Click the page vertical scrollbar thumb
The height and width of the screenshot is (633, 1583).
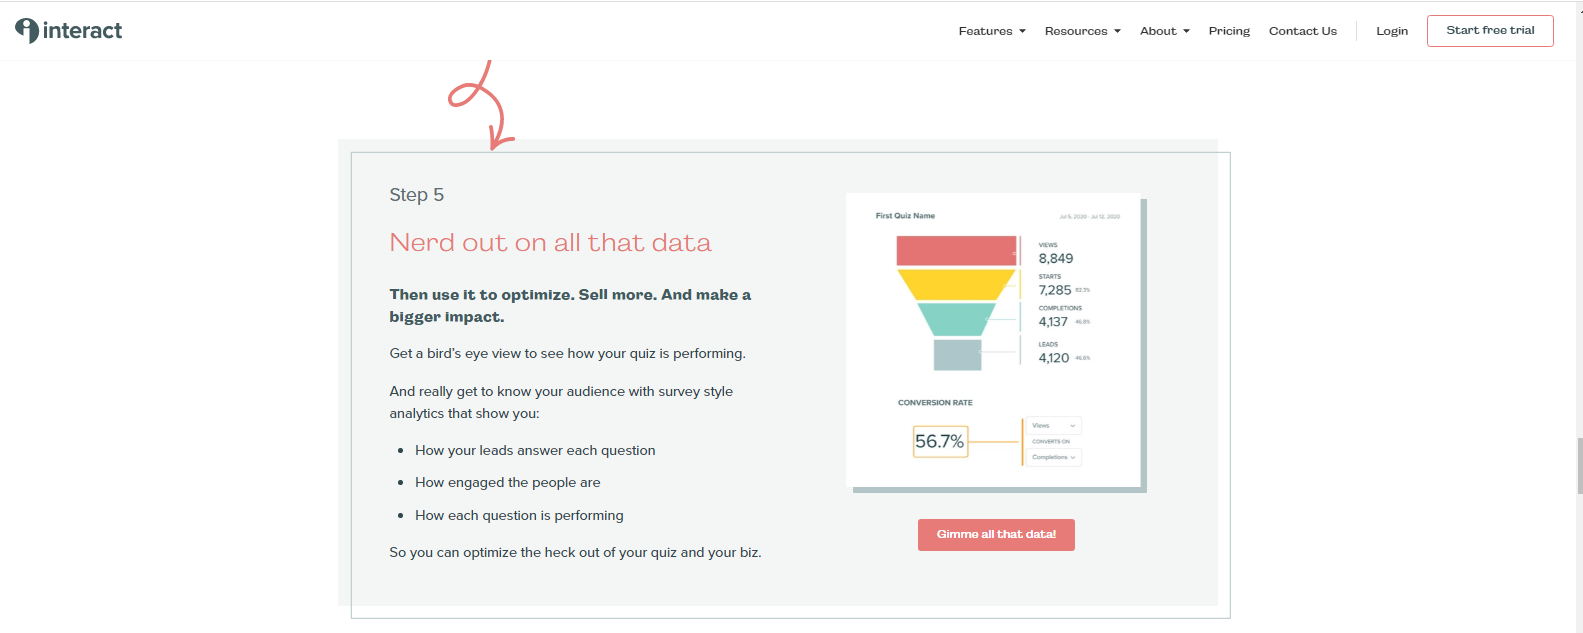click(1579, 465)
